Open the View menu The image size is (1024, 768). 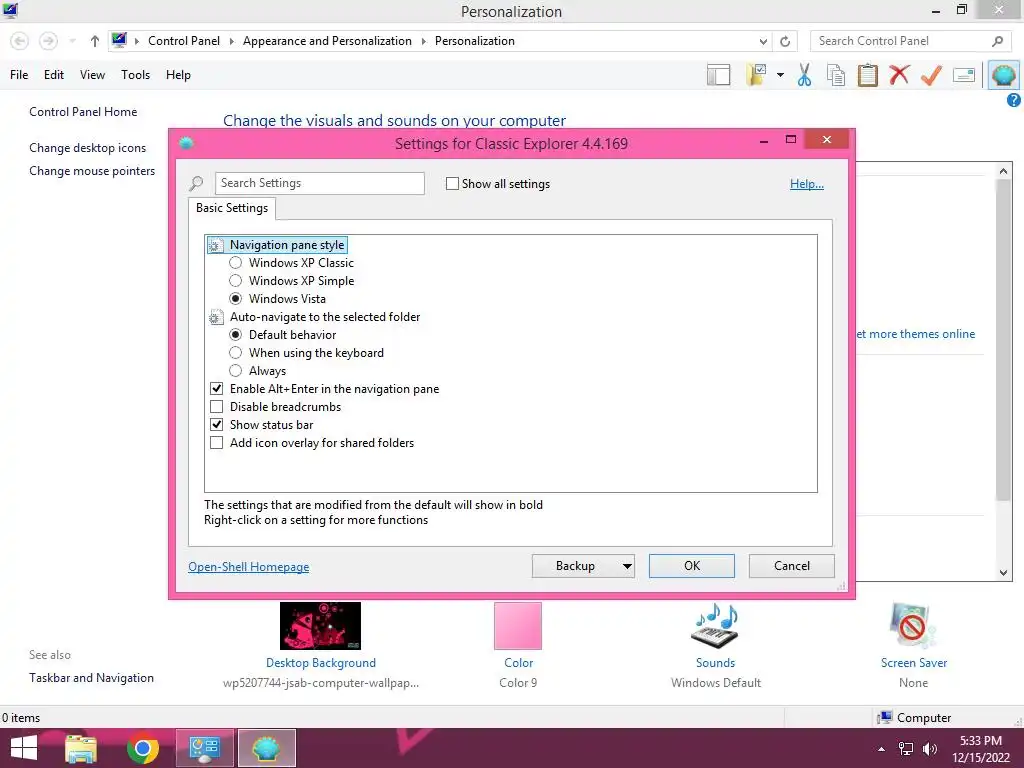(92, 75)
